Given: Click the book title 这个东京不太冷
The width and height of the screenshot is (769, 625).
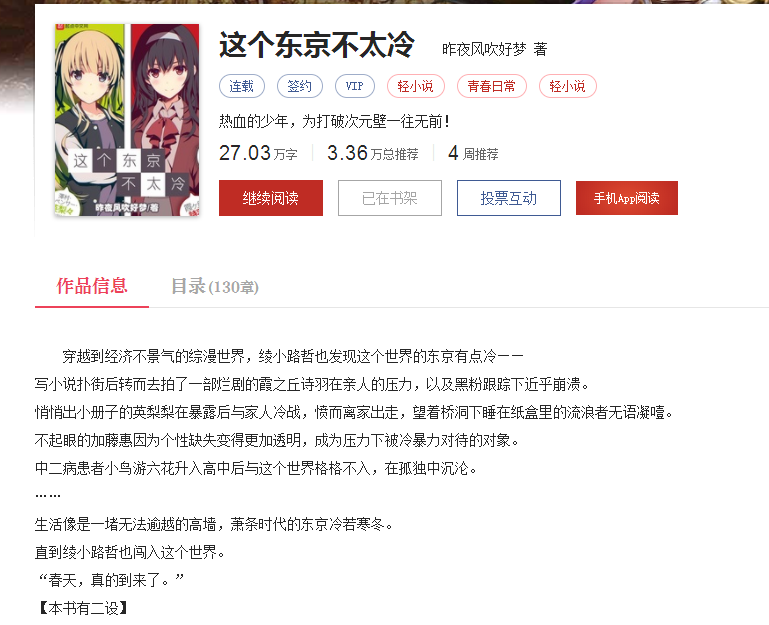Looking at the screenshot, I should click(x=317, y=45).
